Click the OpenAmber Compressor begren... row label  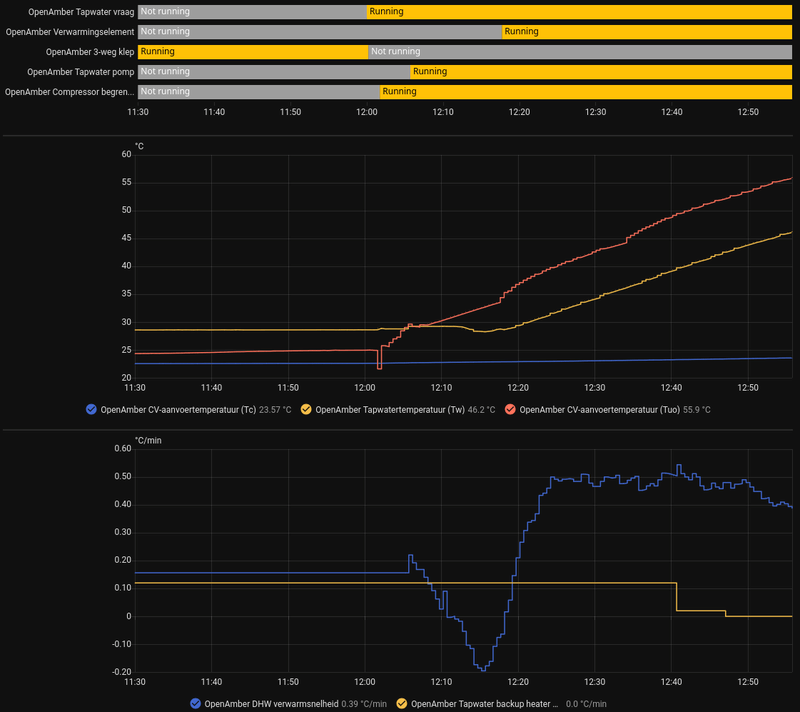pyautogui.click(x=69, y=92)
